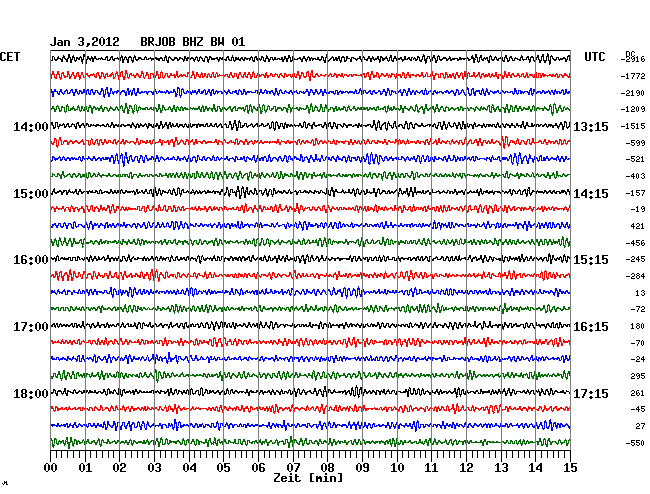Image resolution: width=650 pixels, height=494 pixels.
Task: Click the "CET" timezone label
Action: [x=10, y=57]
